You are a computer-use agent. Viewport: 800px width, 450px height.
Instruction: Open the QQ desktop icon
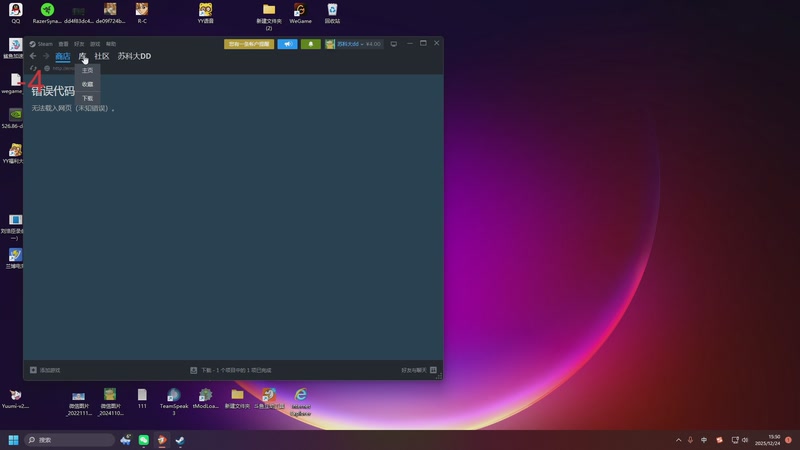click(16, 13)
